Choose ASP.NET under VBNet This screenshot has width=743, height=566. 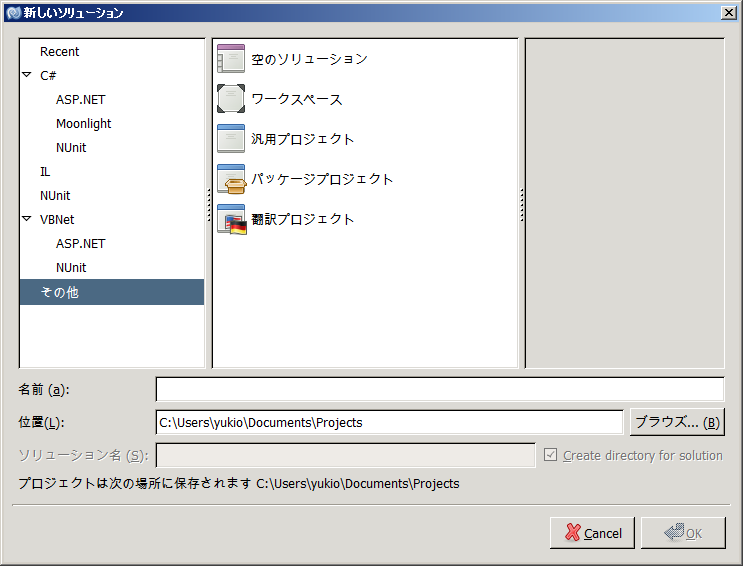[x=80, y=244]
